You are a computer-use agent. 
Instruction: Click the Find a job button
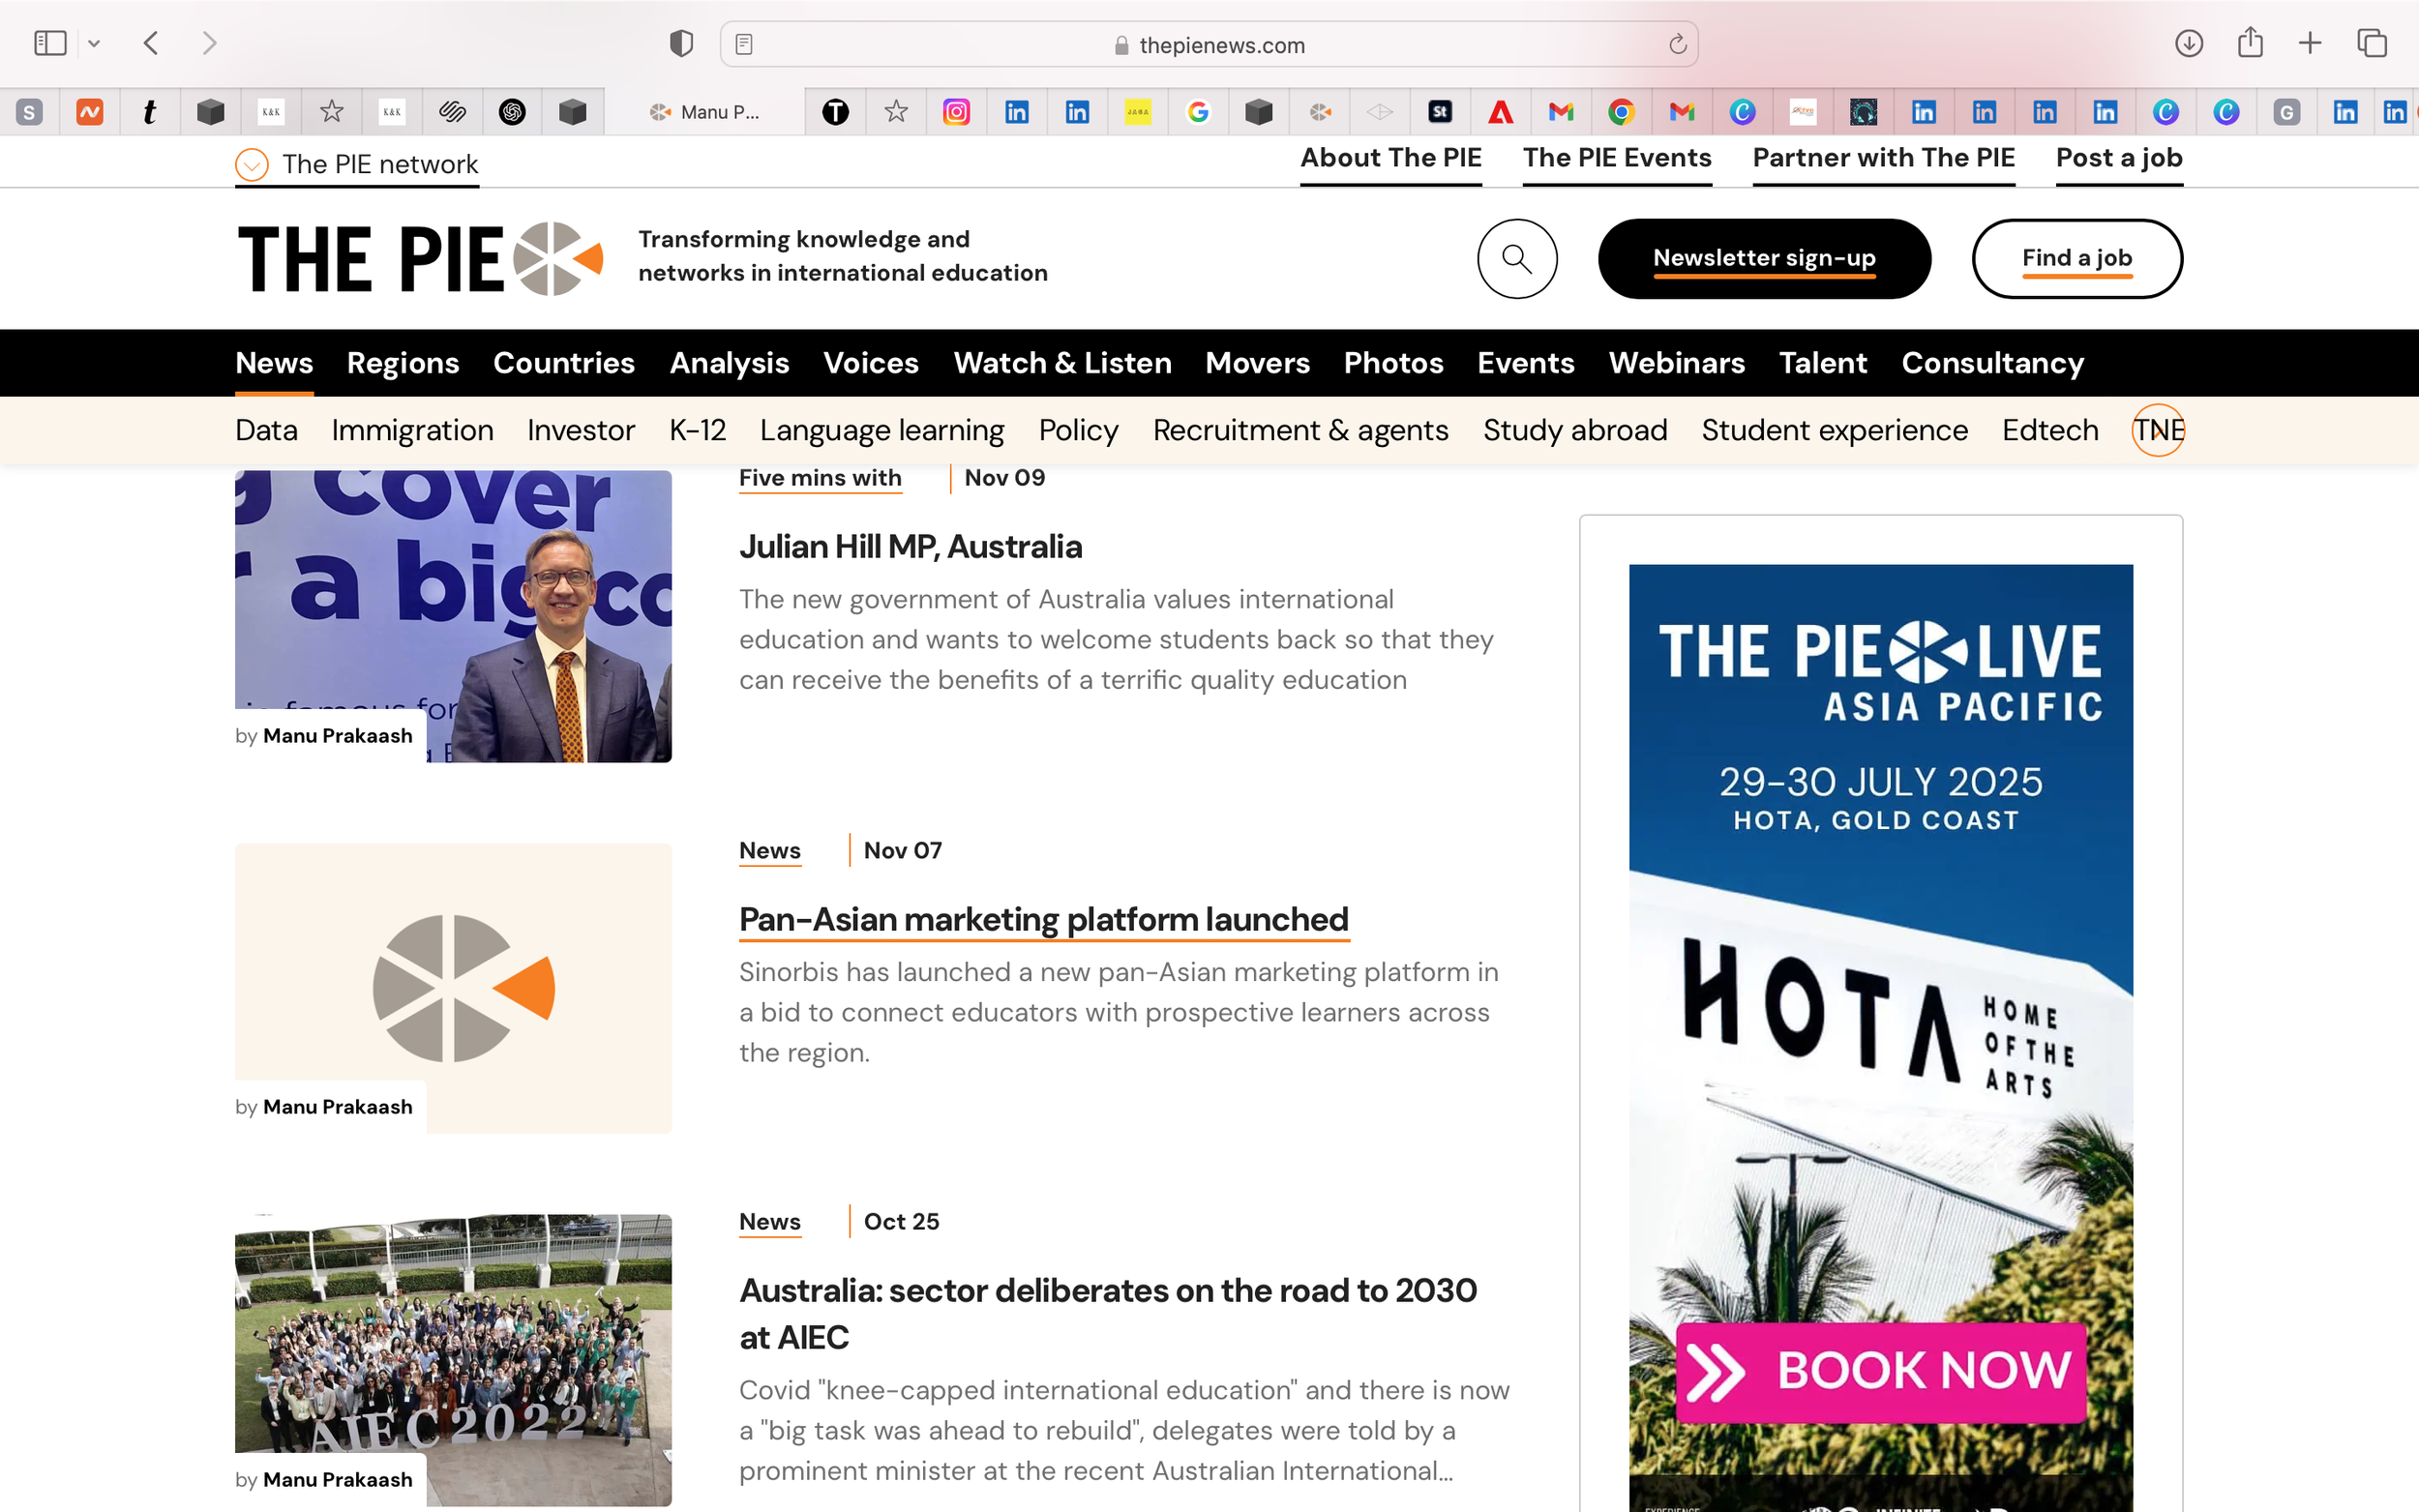click(x=2076, y=259)
